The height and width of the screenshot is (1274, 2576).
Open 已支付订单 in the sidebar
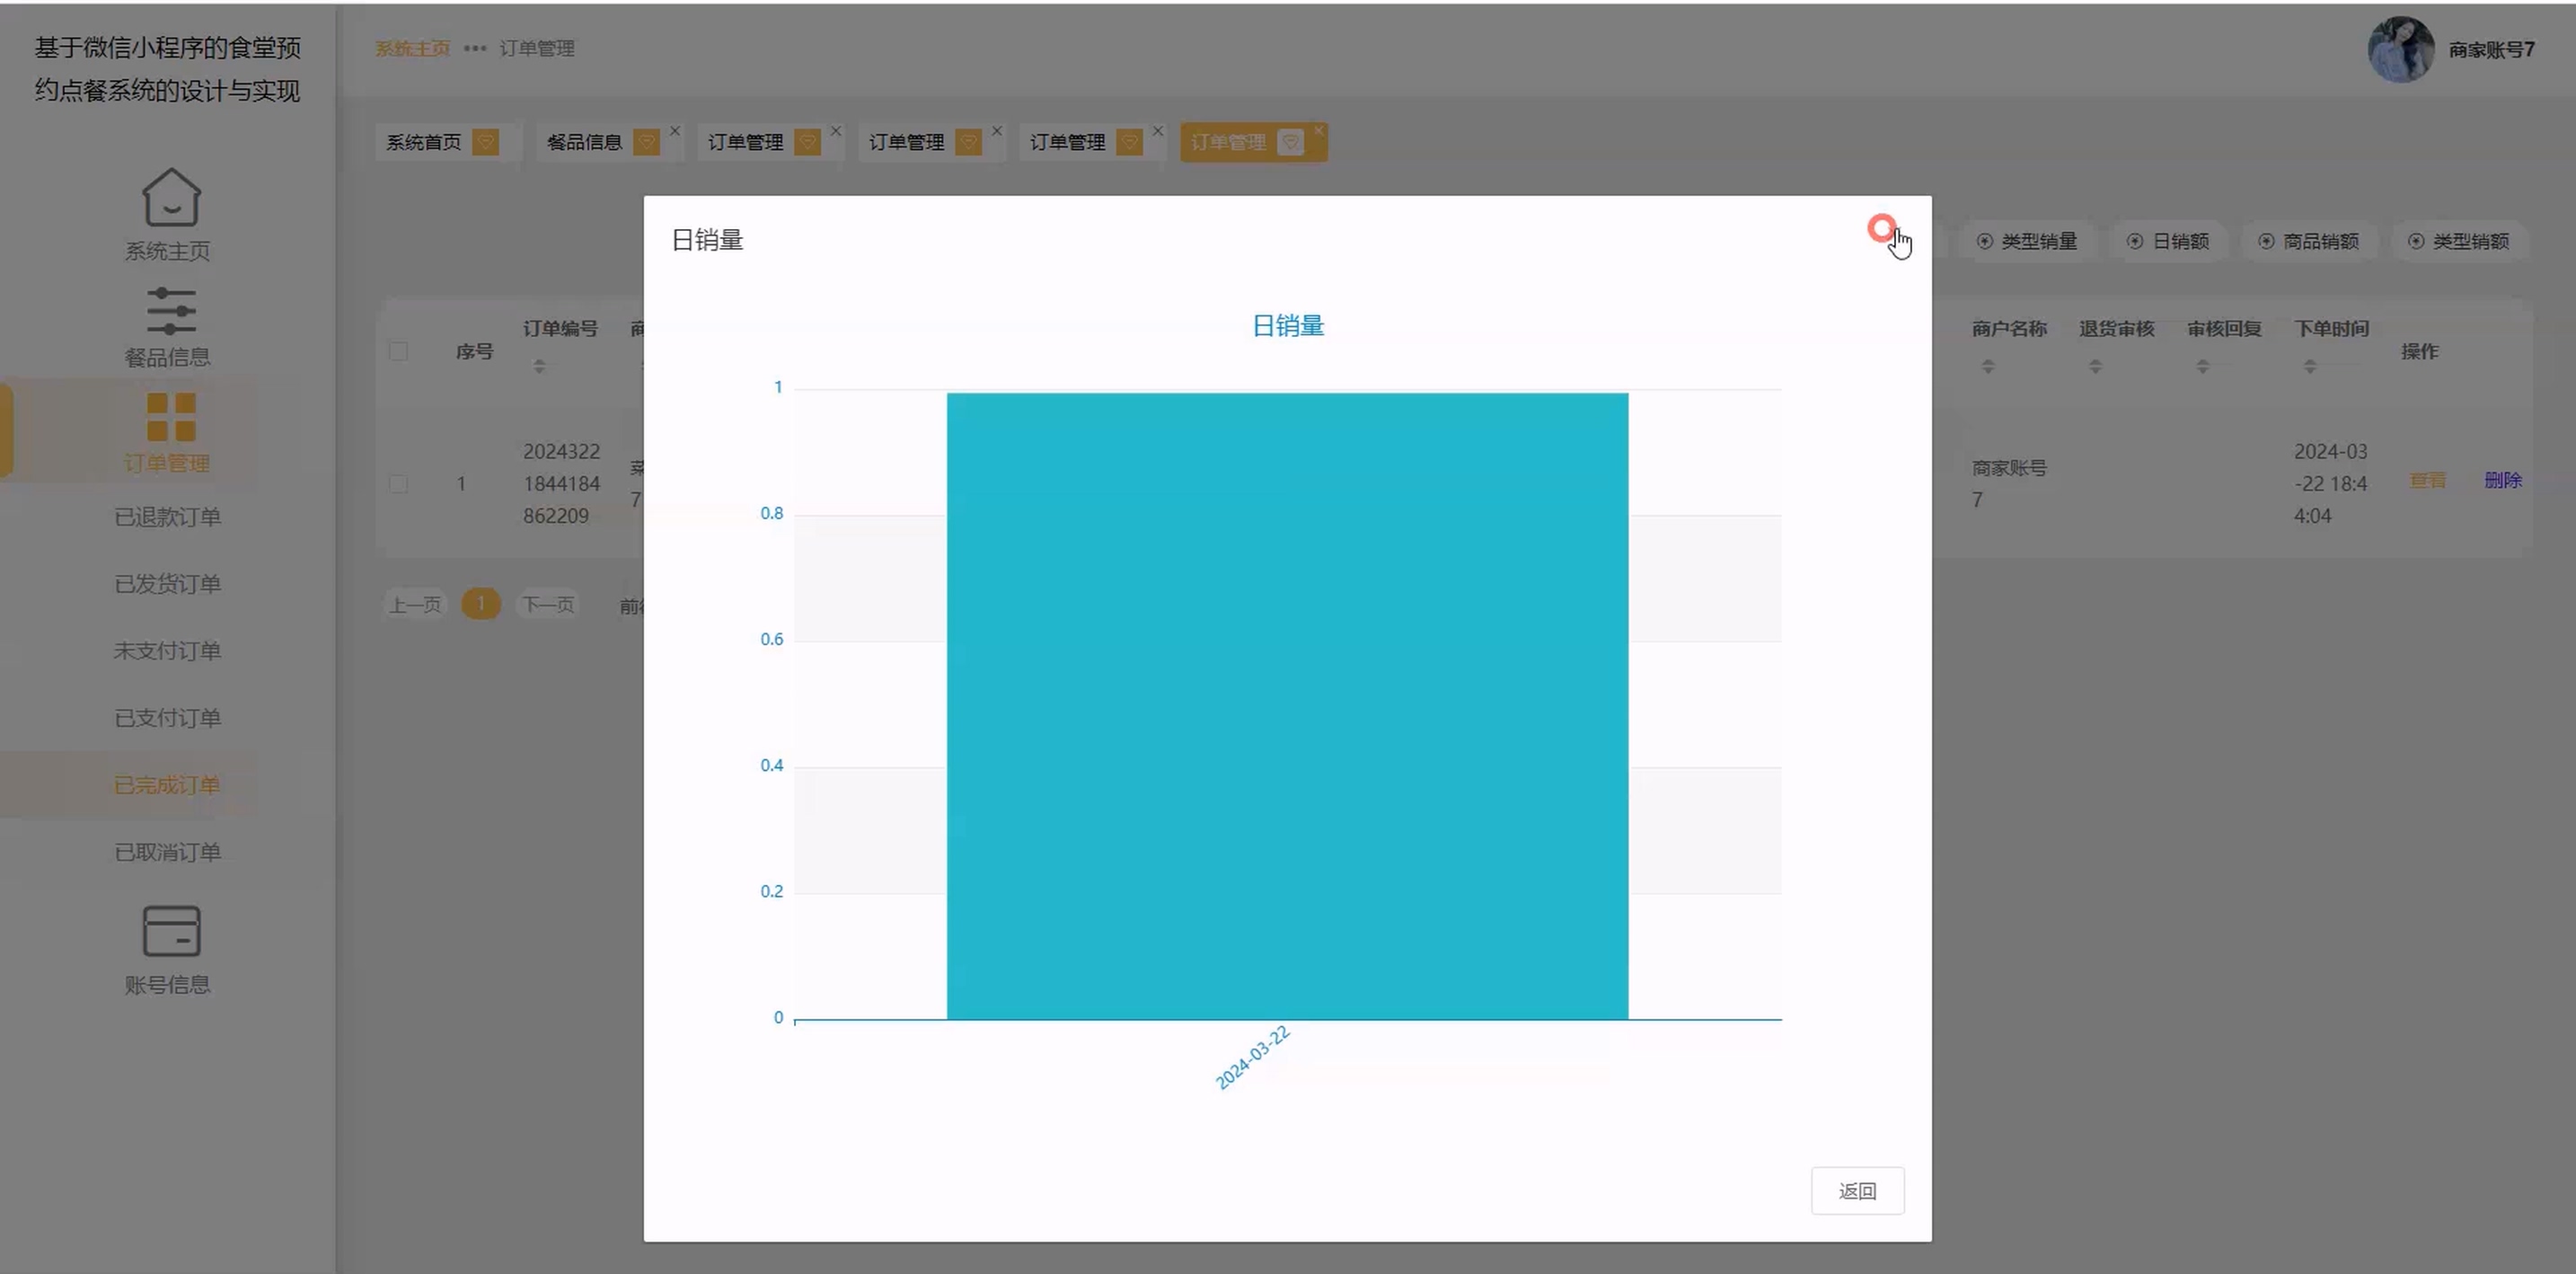(x=167, y=718)
